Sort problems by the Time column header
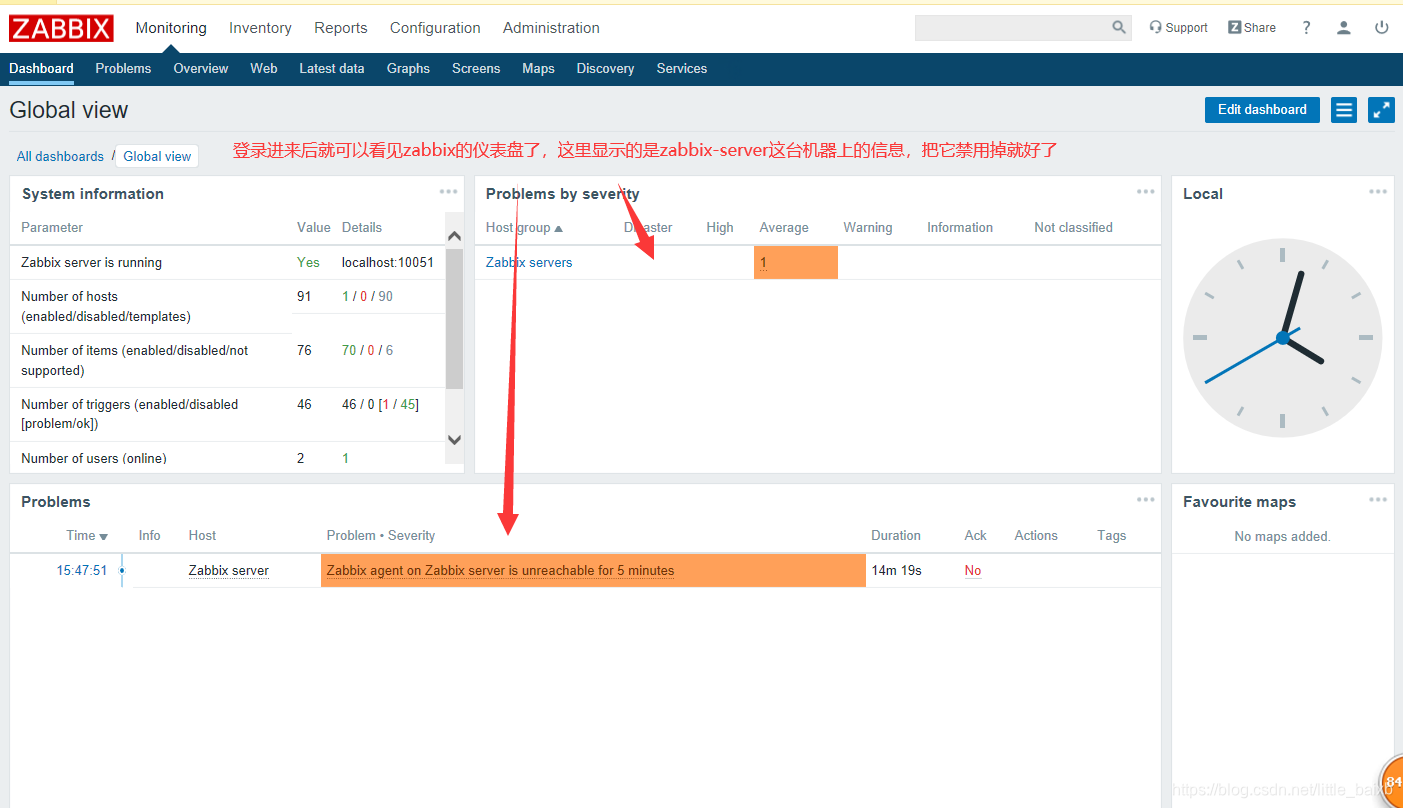Image resolution: width=1403 pixels, height=808 pixels. click(x=87, y=536)
